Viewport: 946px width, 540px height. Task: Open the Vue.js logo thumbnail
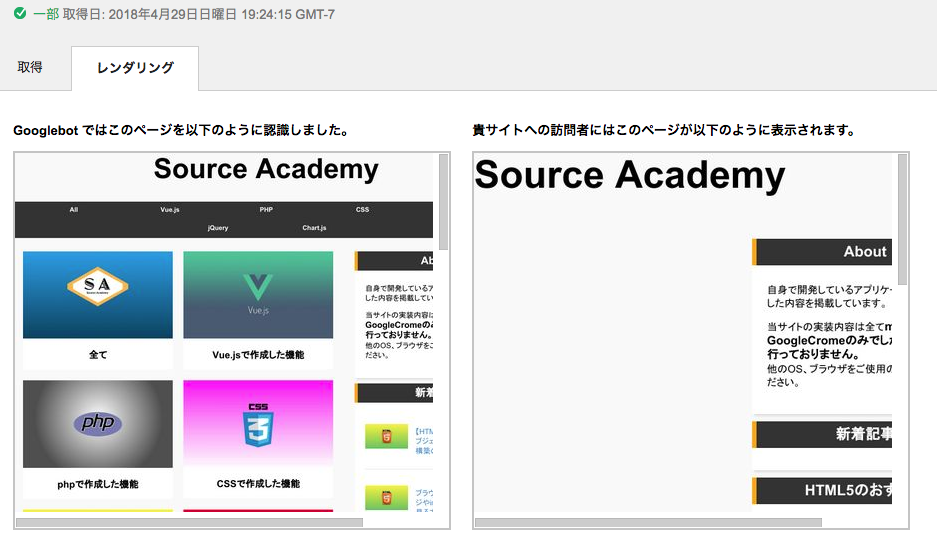click(x=258, y=295)
